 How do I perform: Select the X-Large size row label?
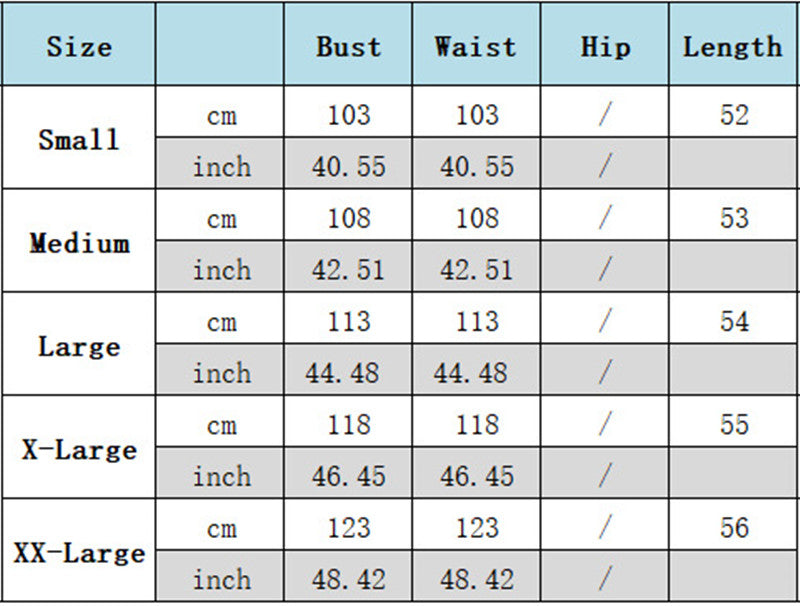79,450
